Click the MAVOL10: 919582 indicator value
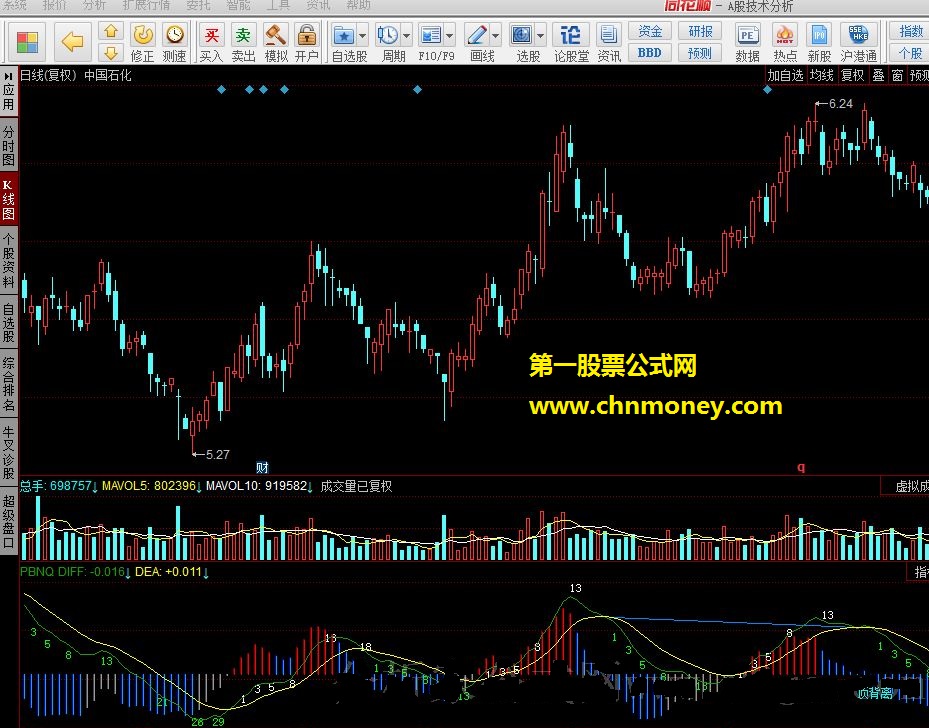 click(x=256, y=486)
